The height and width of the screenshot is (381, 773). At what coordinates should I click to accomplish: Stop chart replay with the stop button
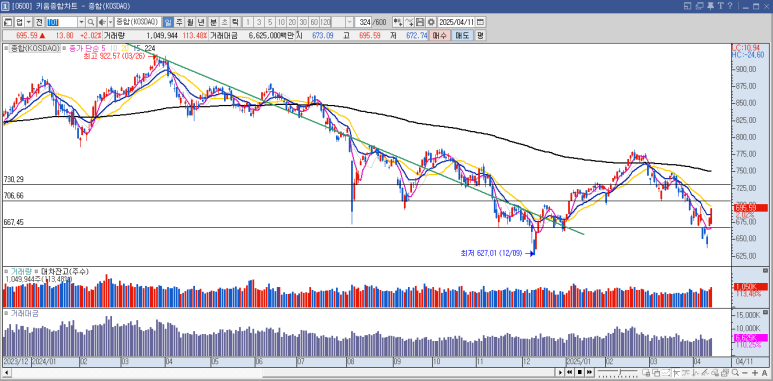click(x=580, y=372)
